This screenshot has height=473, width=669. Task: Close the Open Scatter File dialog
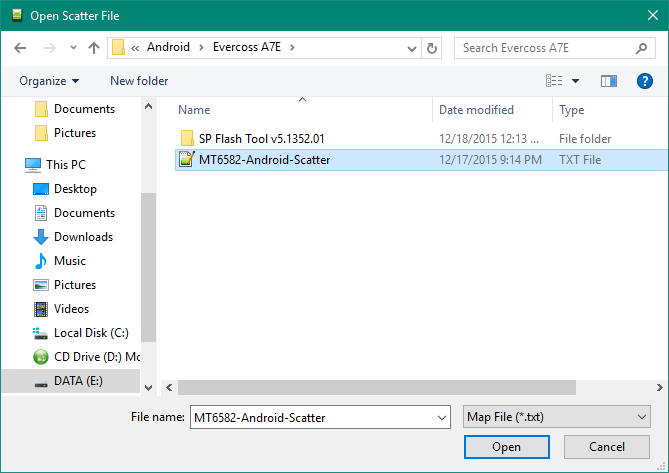(x=653, y=15)
